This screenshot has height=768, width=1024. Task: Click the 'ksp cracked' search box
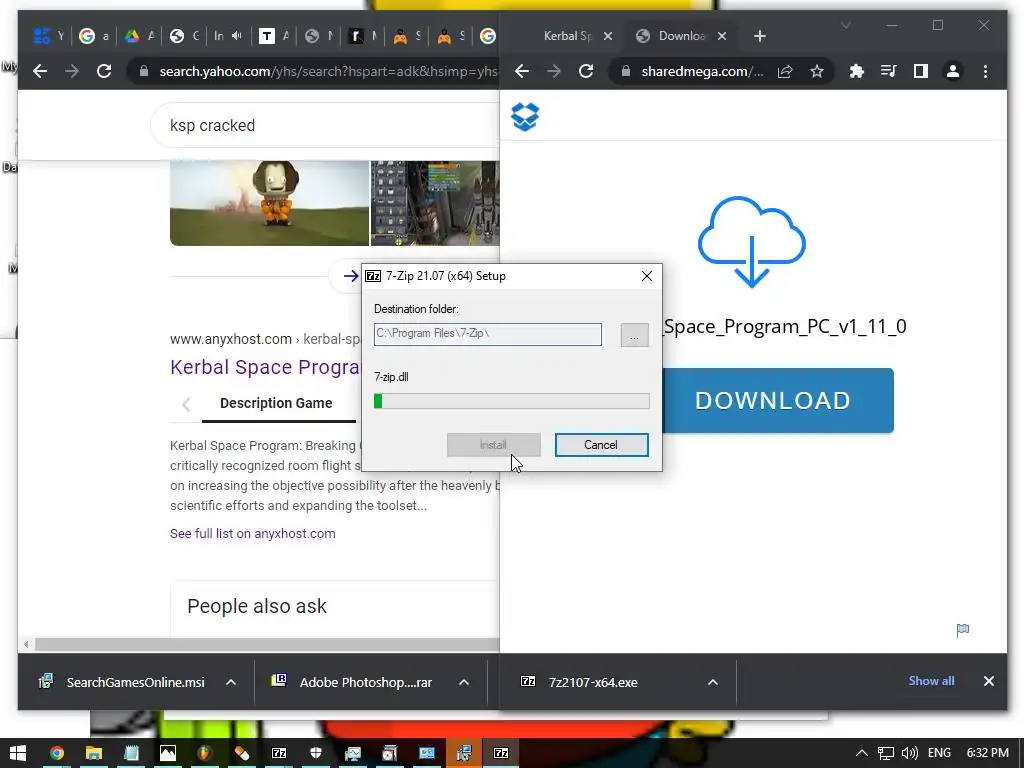325,125
